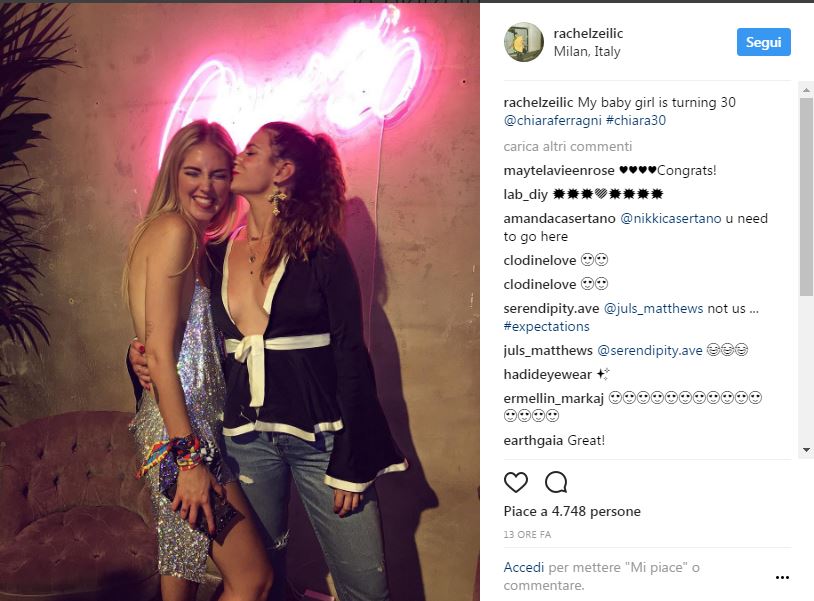Open the three-dot more options menu
The width and height of the screenshot is (814, 601).
pyautogui.click(x=782, y=577)
